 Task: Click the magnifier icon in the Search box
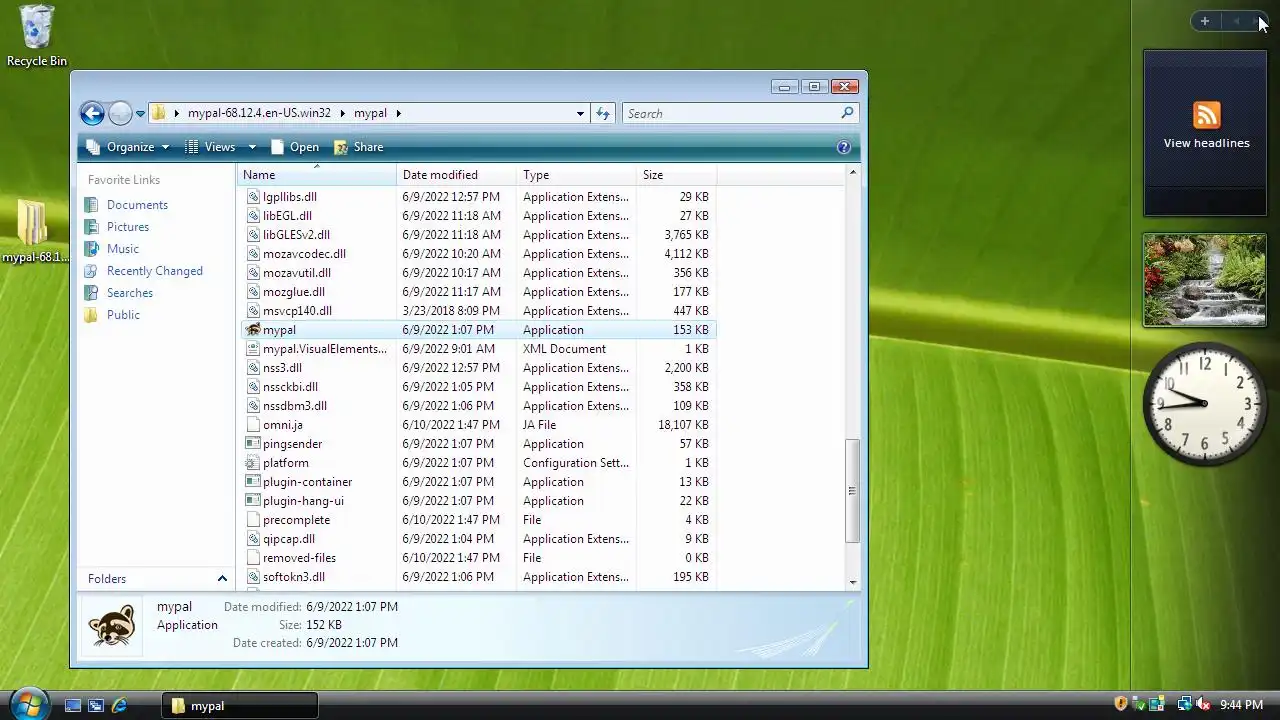(x=847, y=113)
